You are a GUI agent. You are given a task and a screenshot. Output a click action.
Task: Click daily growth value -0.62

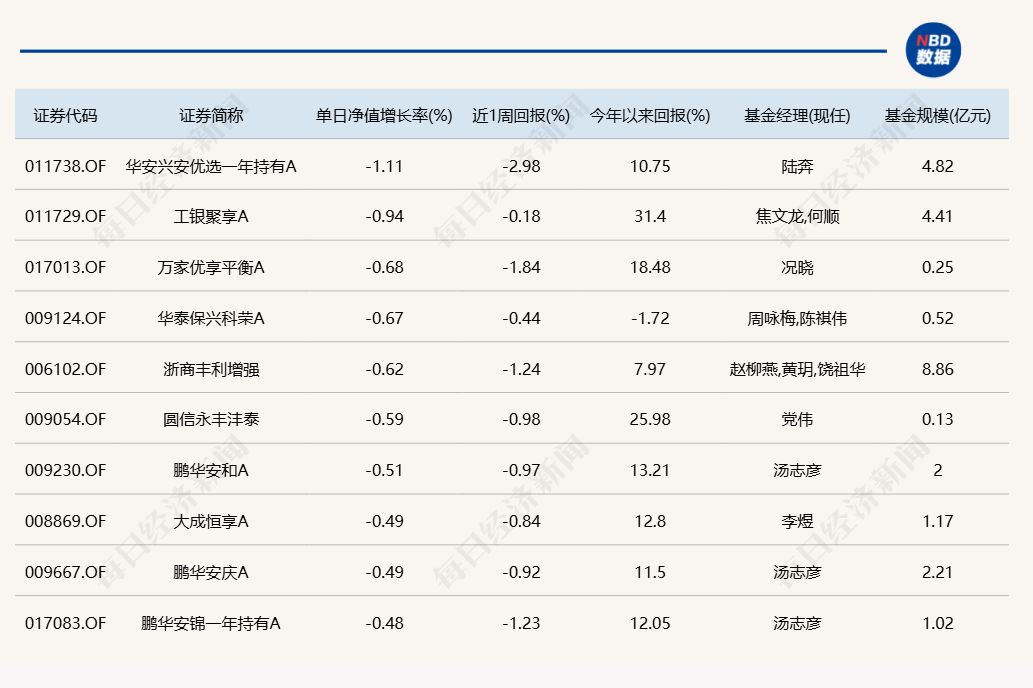[x=384, y=369]
